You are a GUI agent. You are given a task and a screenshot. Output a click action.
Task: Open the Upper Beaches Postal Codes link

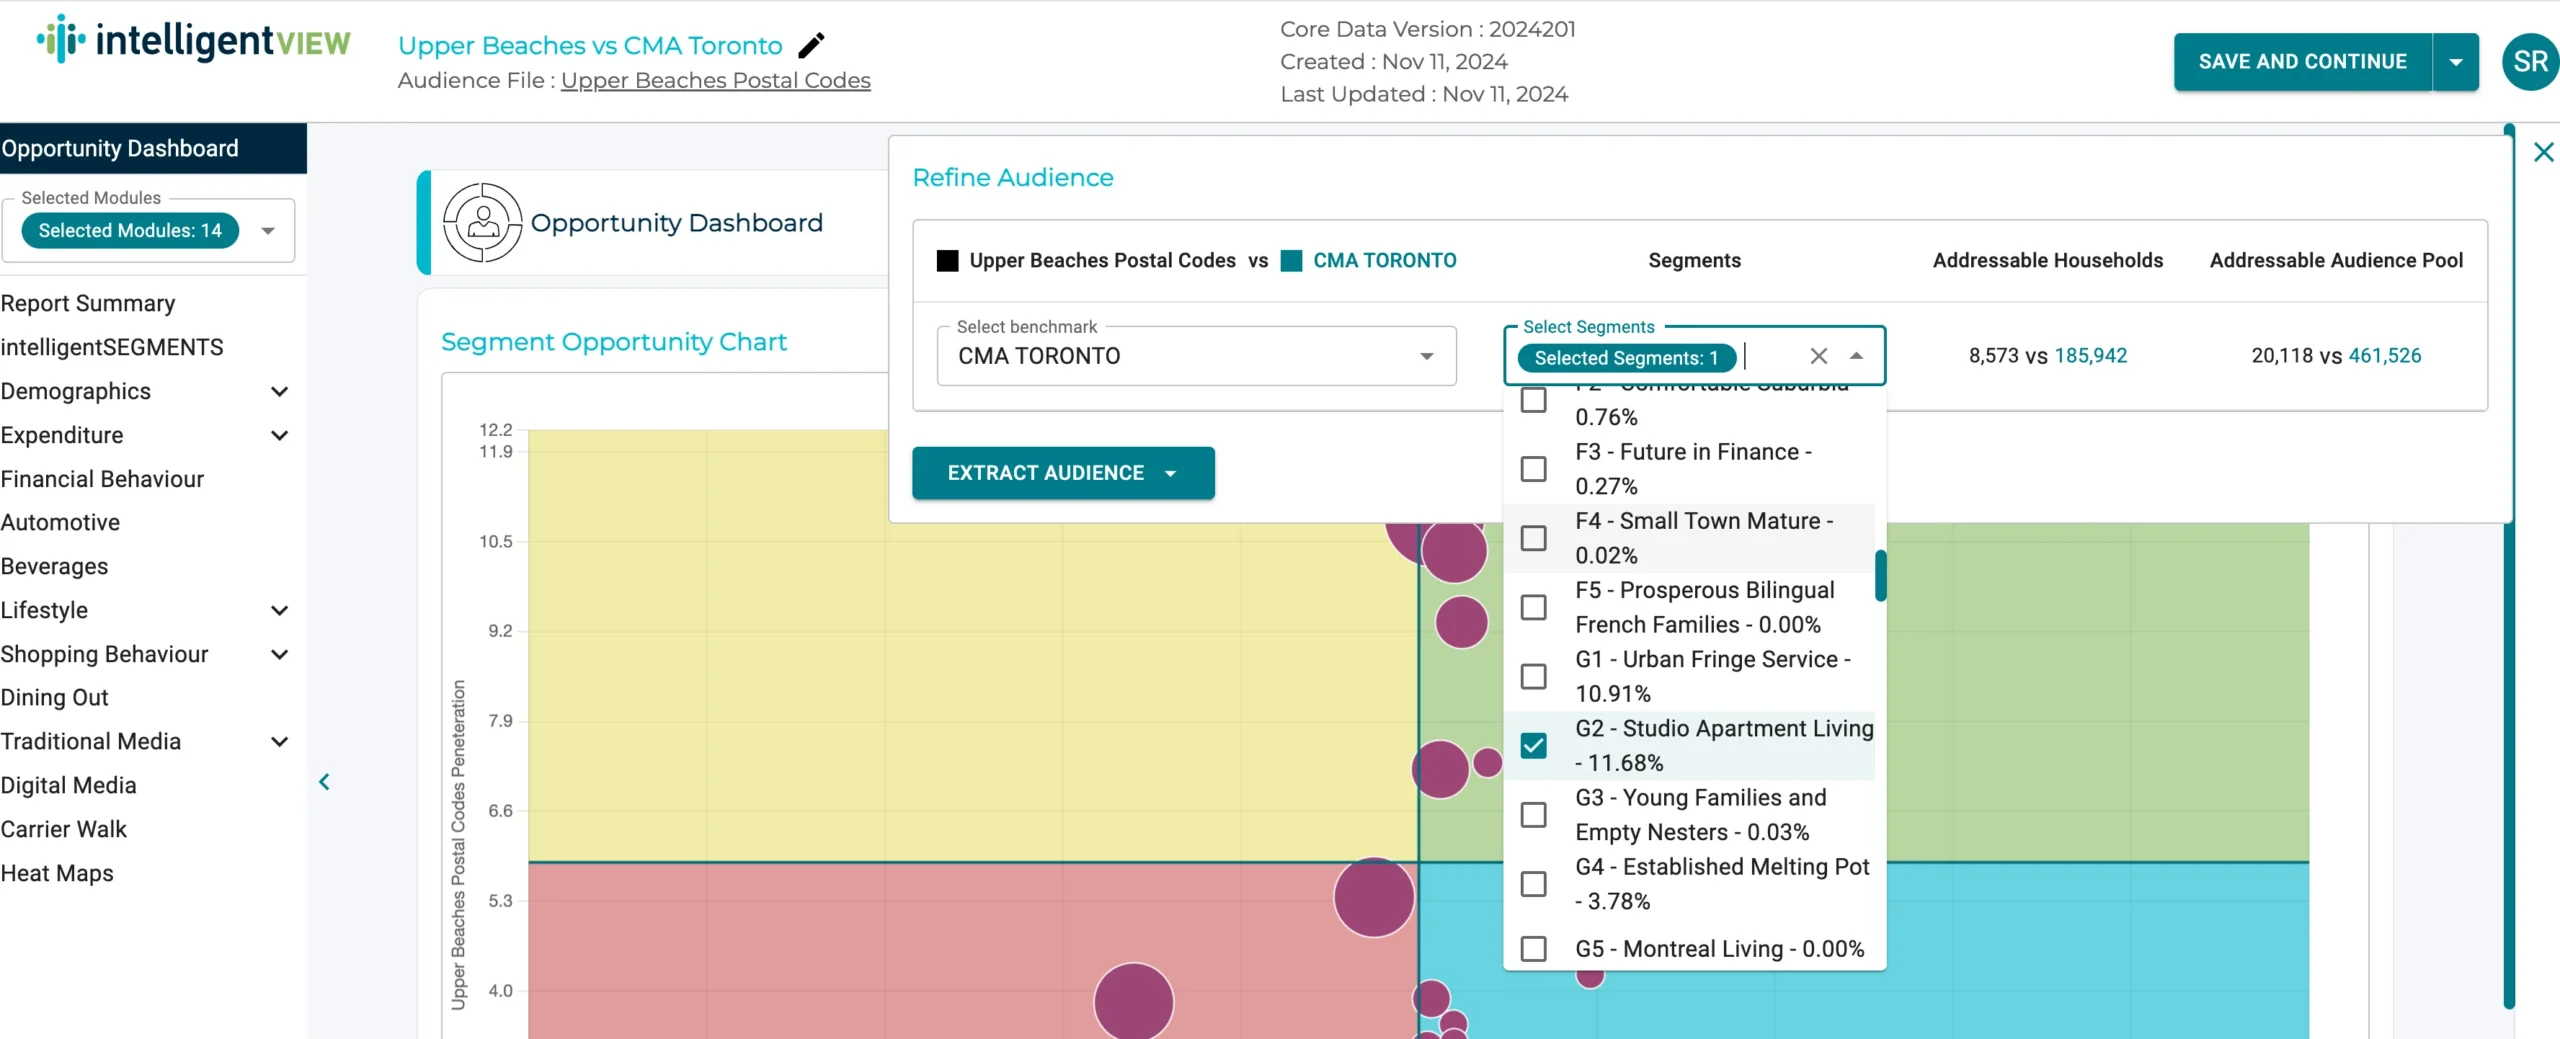(715, 80)
